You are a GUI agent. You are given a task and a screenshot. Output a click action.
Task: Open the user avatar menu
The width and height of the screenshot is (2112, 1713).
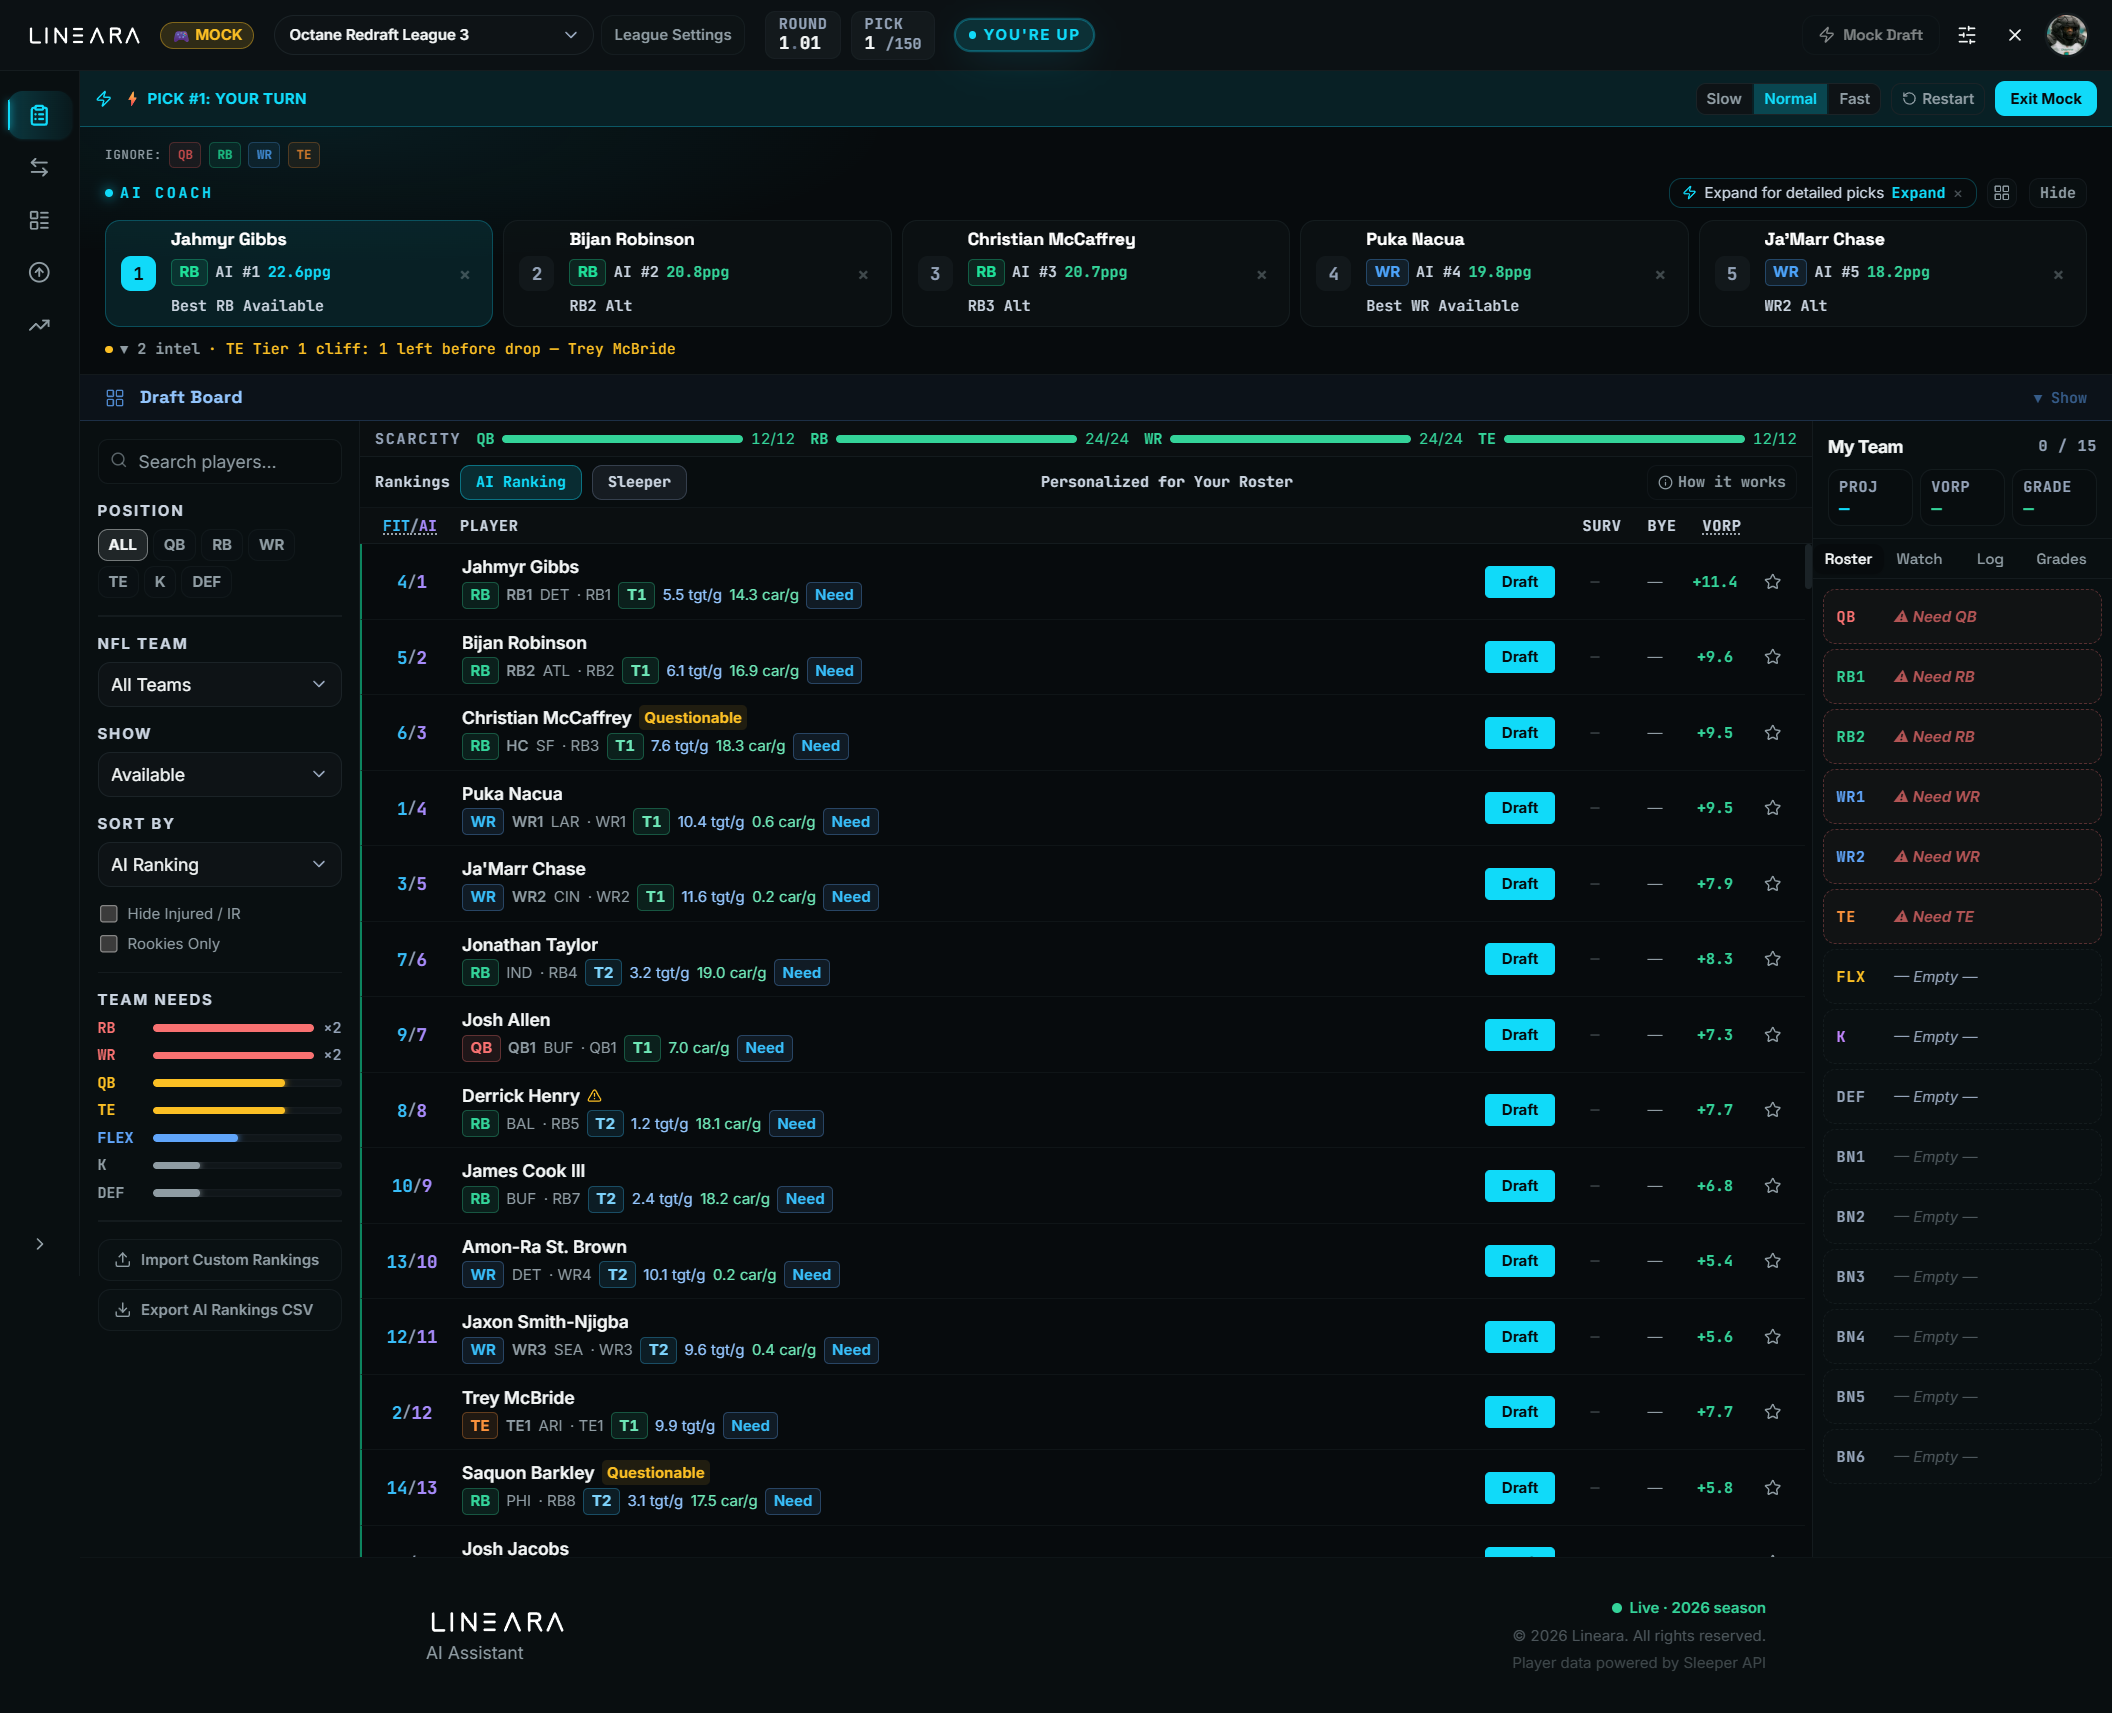tap(2066, 35)
